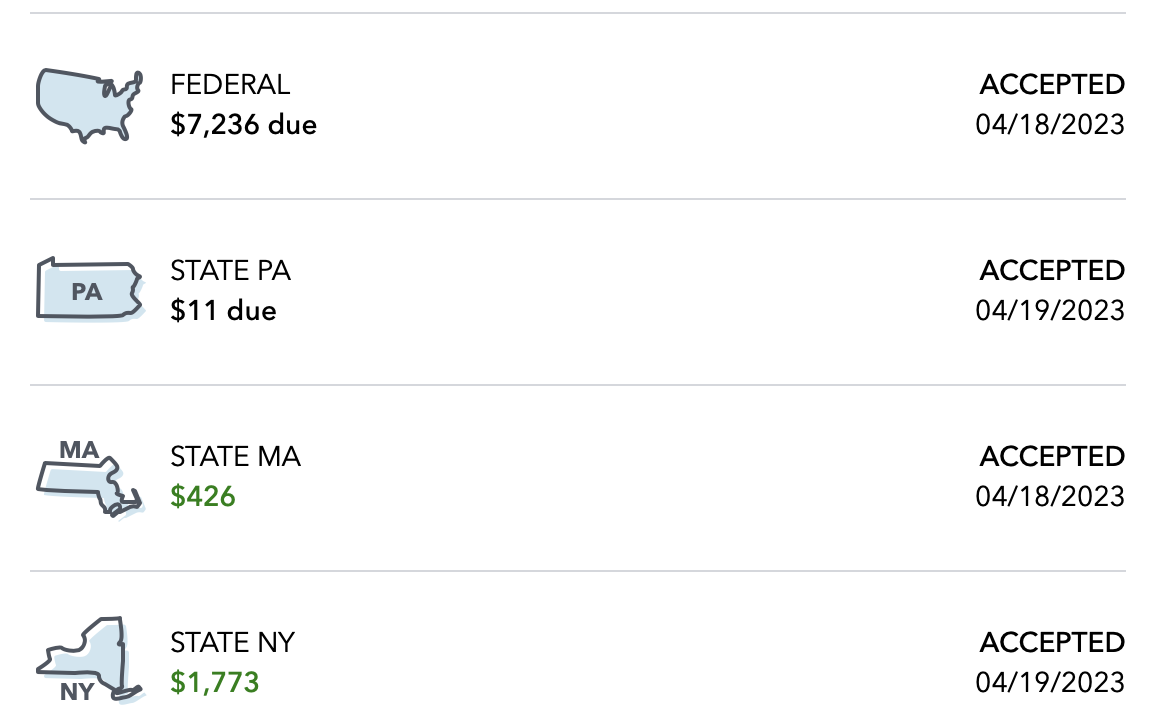This screenshot has width=1162, height=726.
Task: Click the Massachusetts ACCEPTED status
Action: pyautogui.click(x=1052, y=456)
